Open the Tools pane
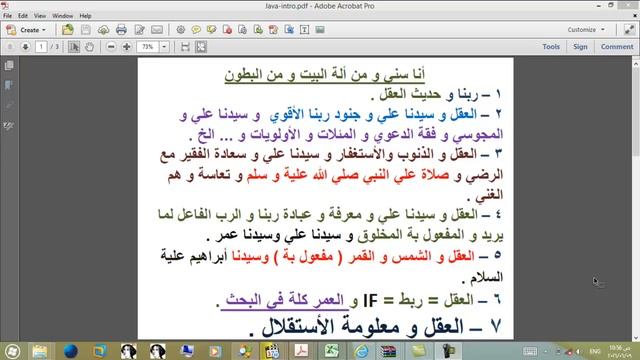640x360 pixels. coord(551,47)
